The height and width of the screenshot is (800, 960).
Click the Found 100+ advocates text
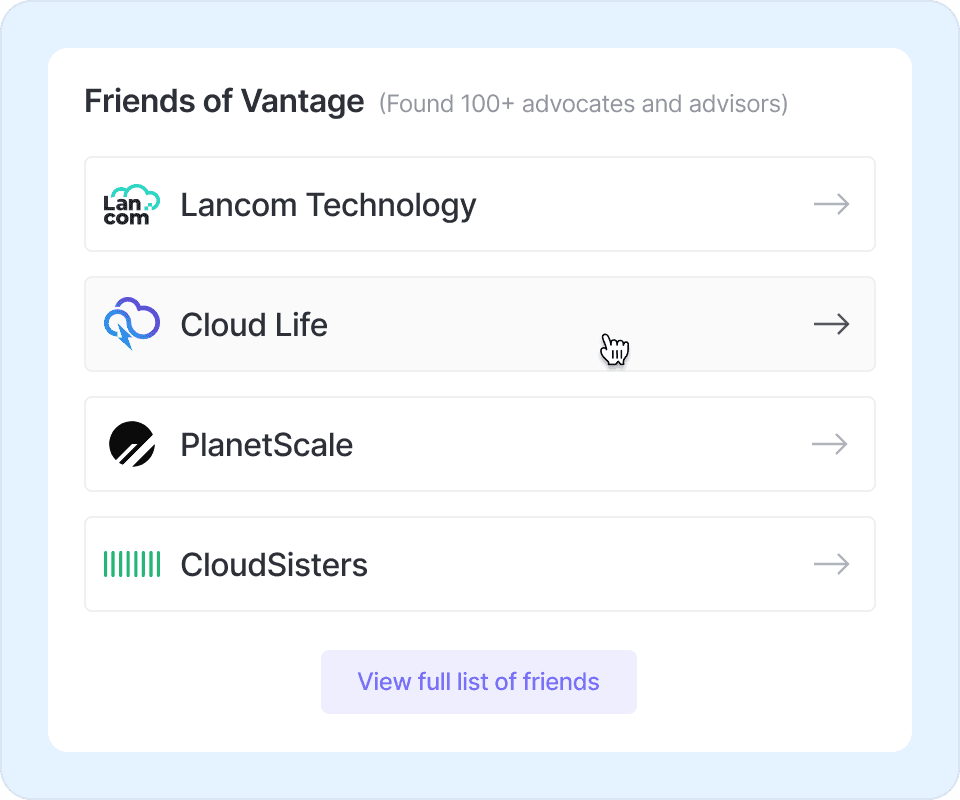pyautogui.click(x=583, y=103)
